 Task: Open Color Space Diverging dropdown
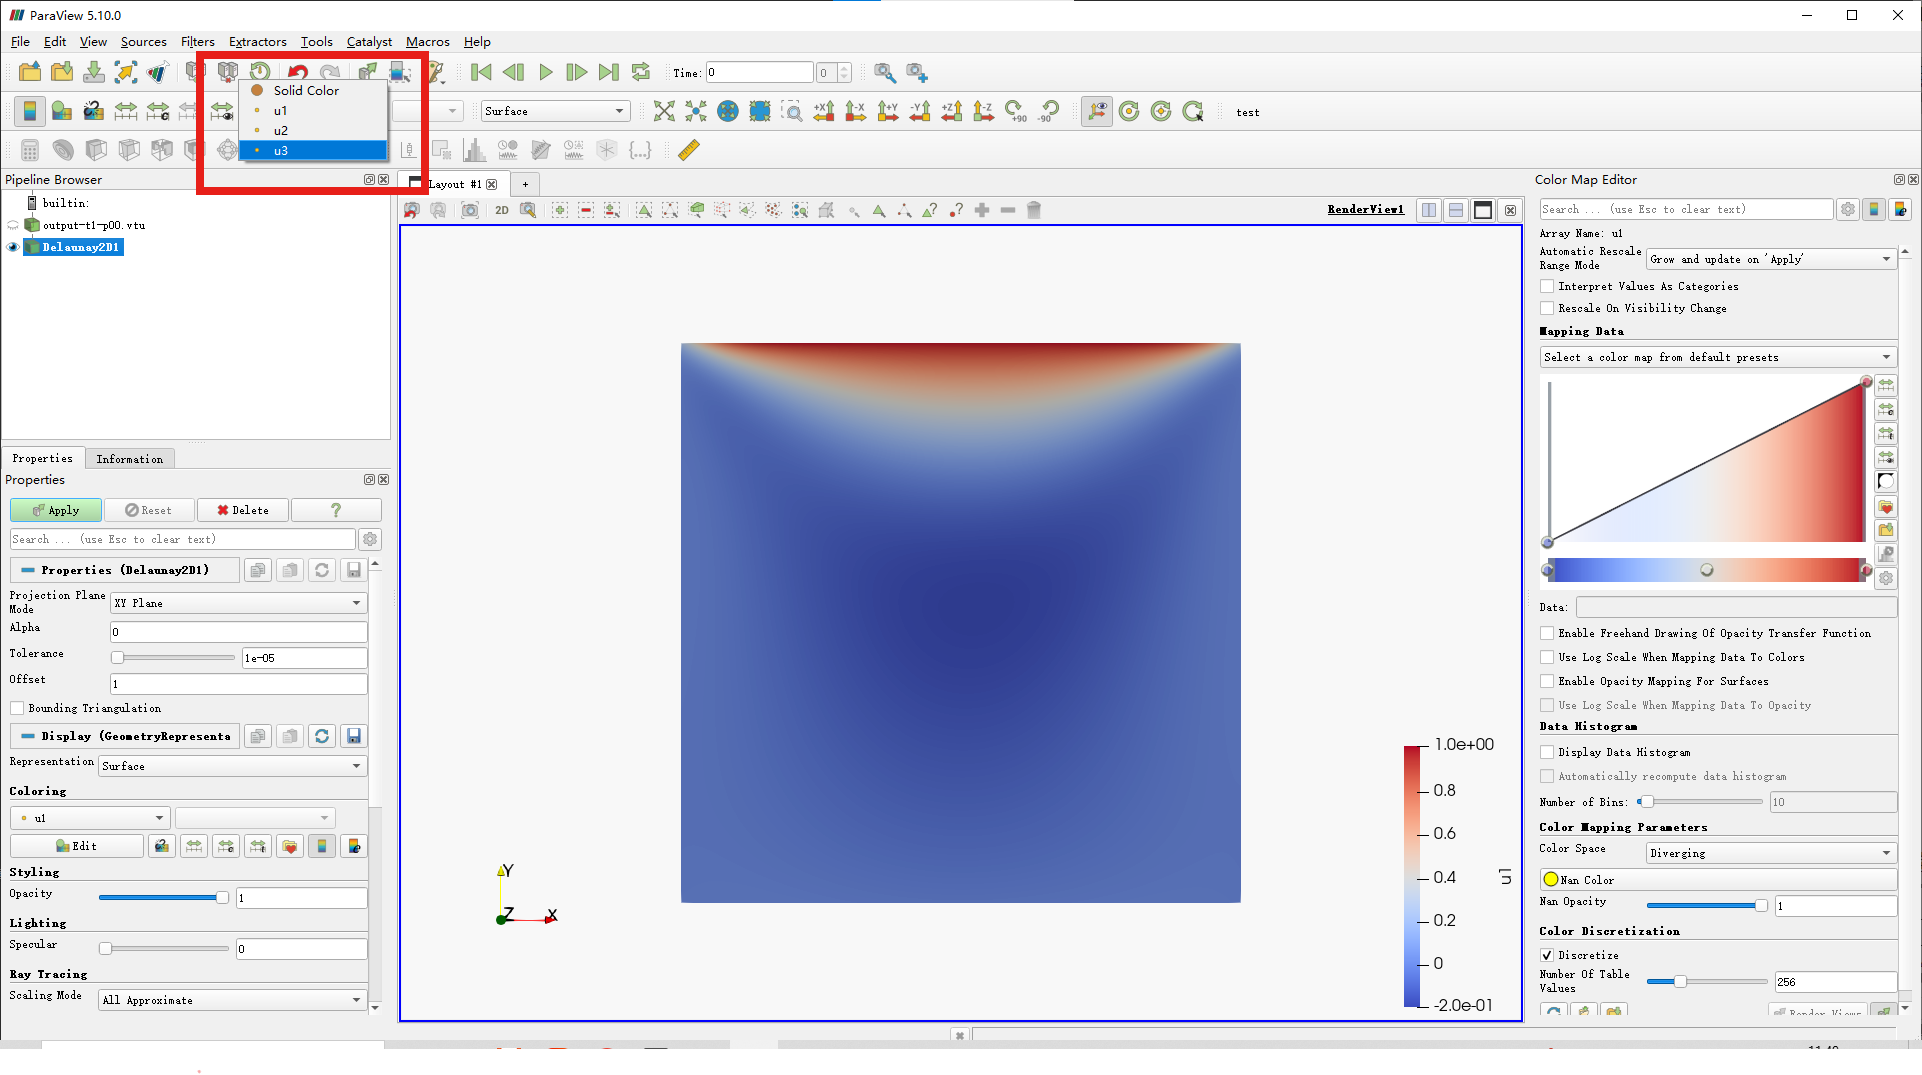(x=1771, y=853)
